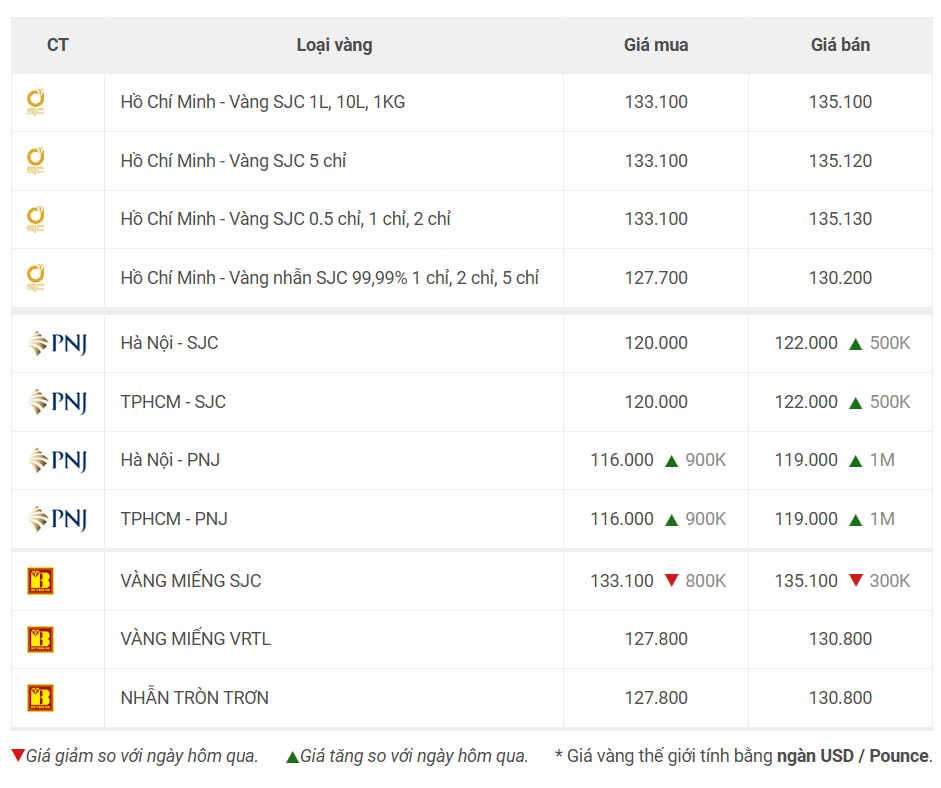
Task: Click the CT column header
Action: tap(58, 45)
